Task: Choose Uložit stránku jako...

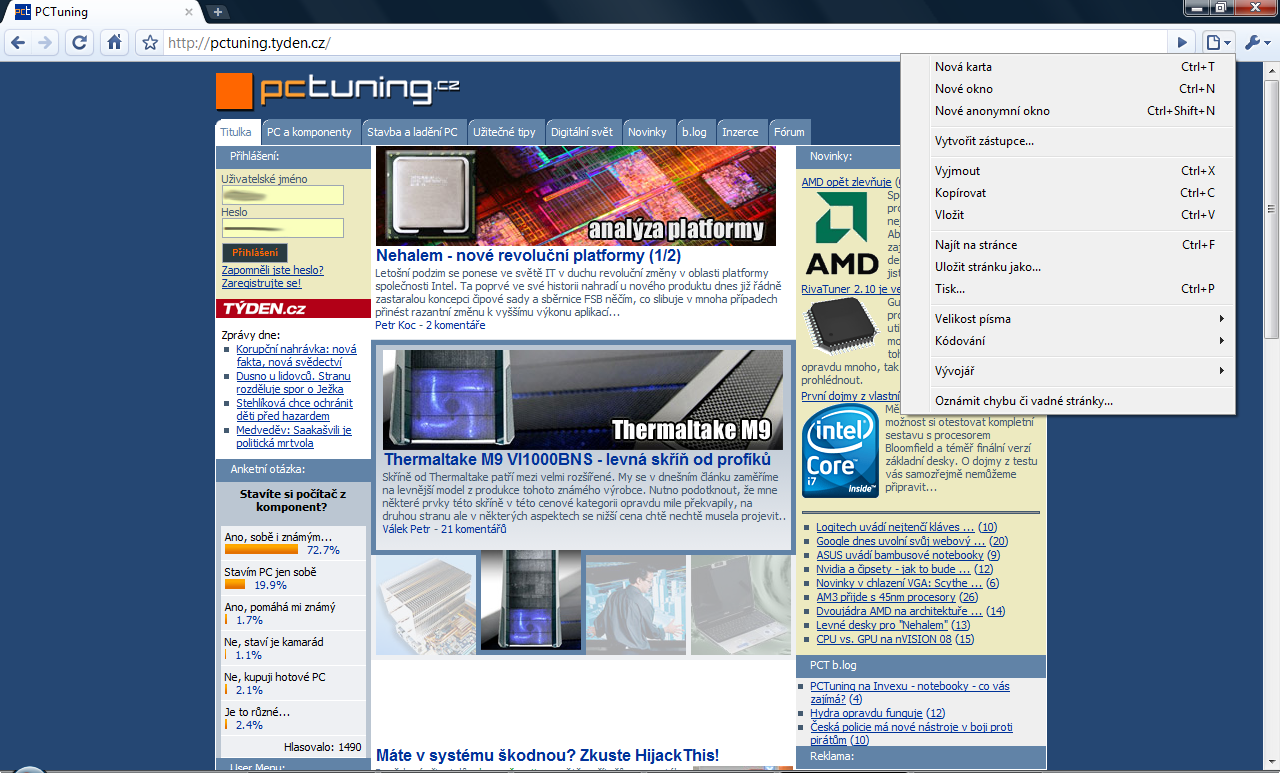Action: (x=1068, y=267)
